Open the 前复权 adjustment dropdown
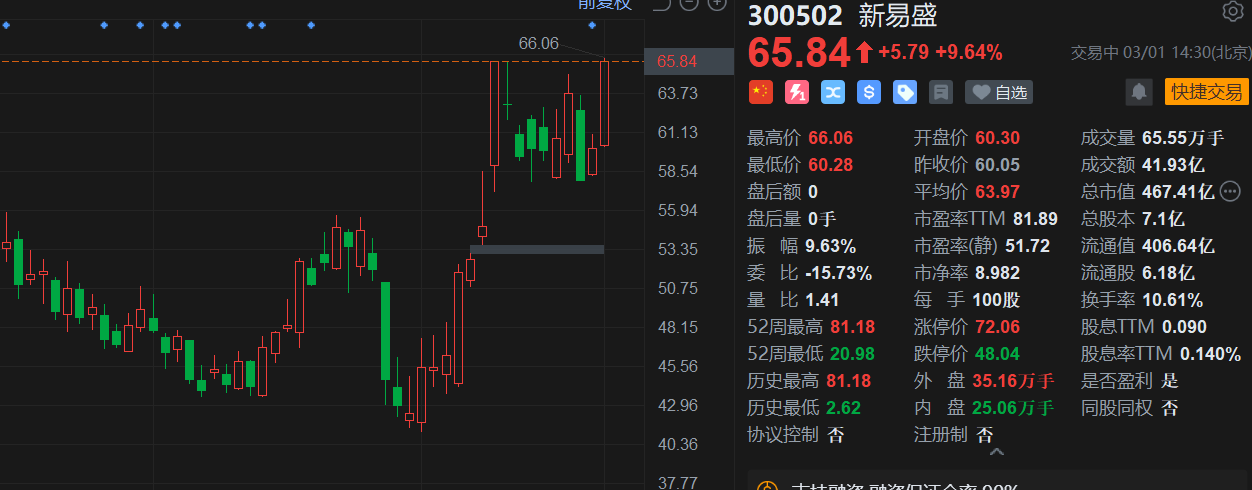 (x=605, y=4)
